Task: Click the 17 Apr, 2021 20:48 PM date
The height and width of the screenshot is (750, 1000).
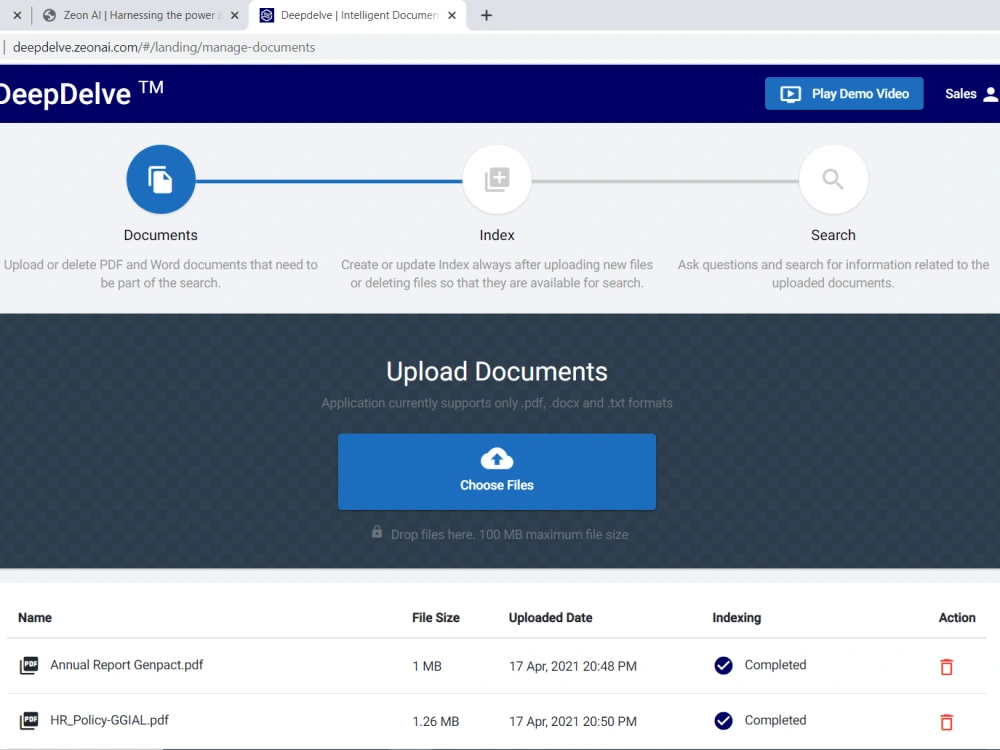Action: click(573, 666)
